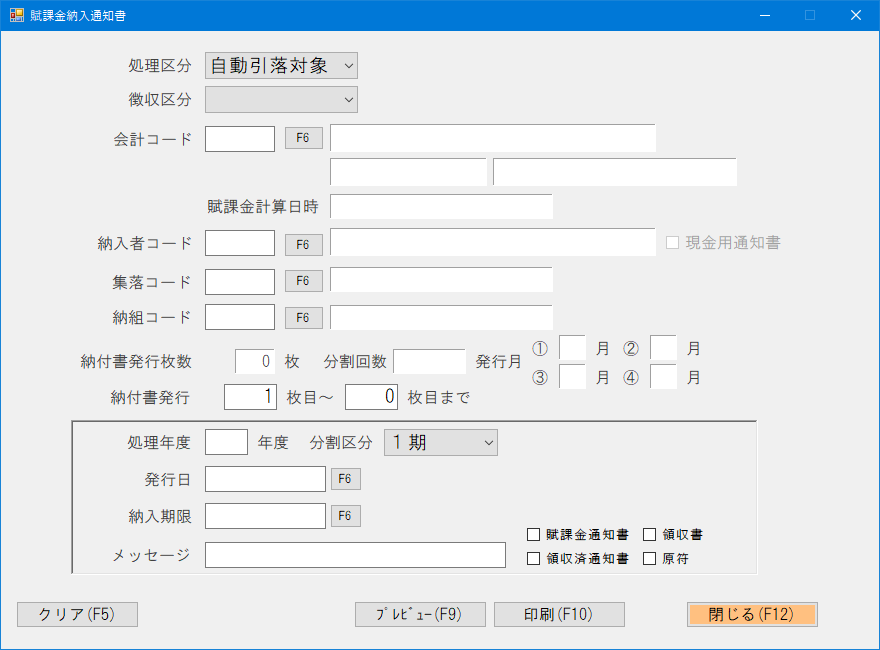Enable the 領収済通知書 checkbox
880x650 pixels.
click(x=534, y=558)
